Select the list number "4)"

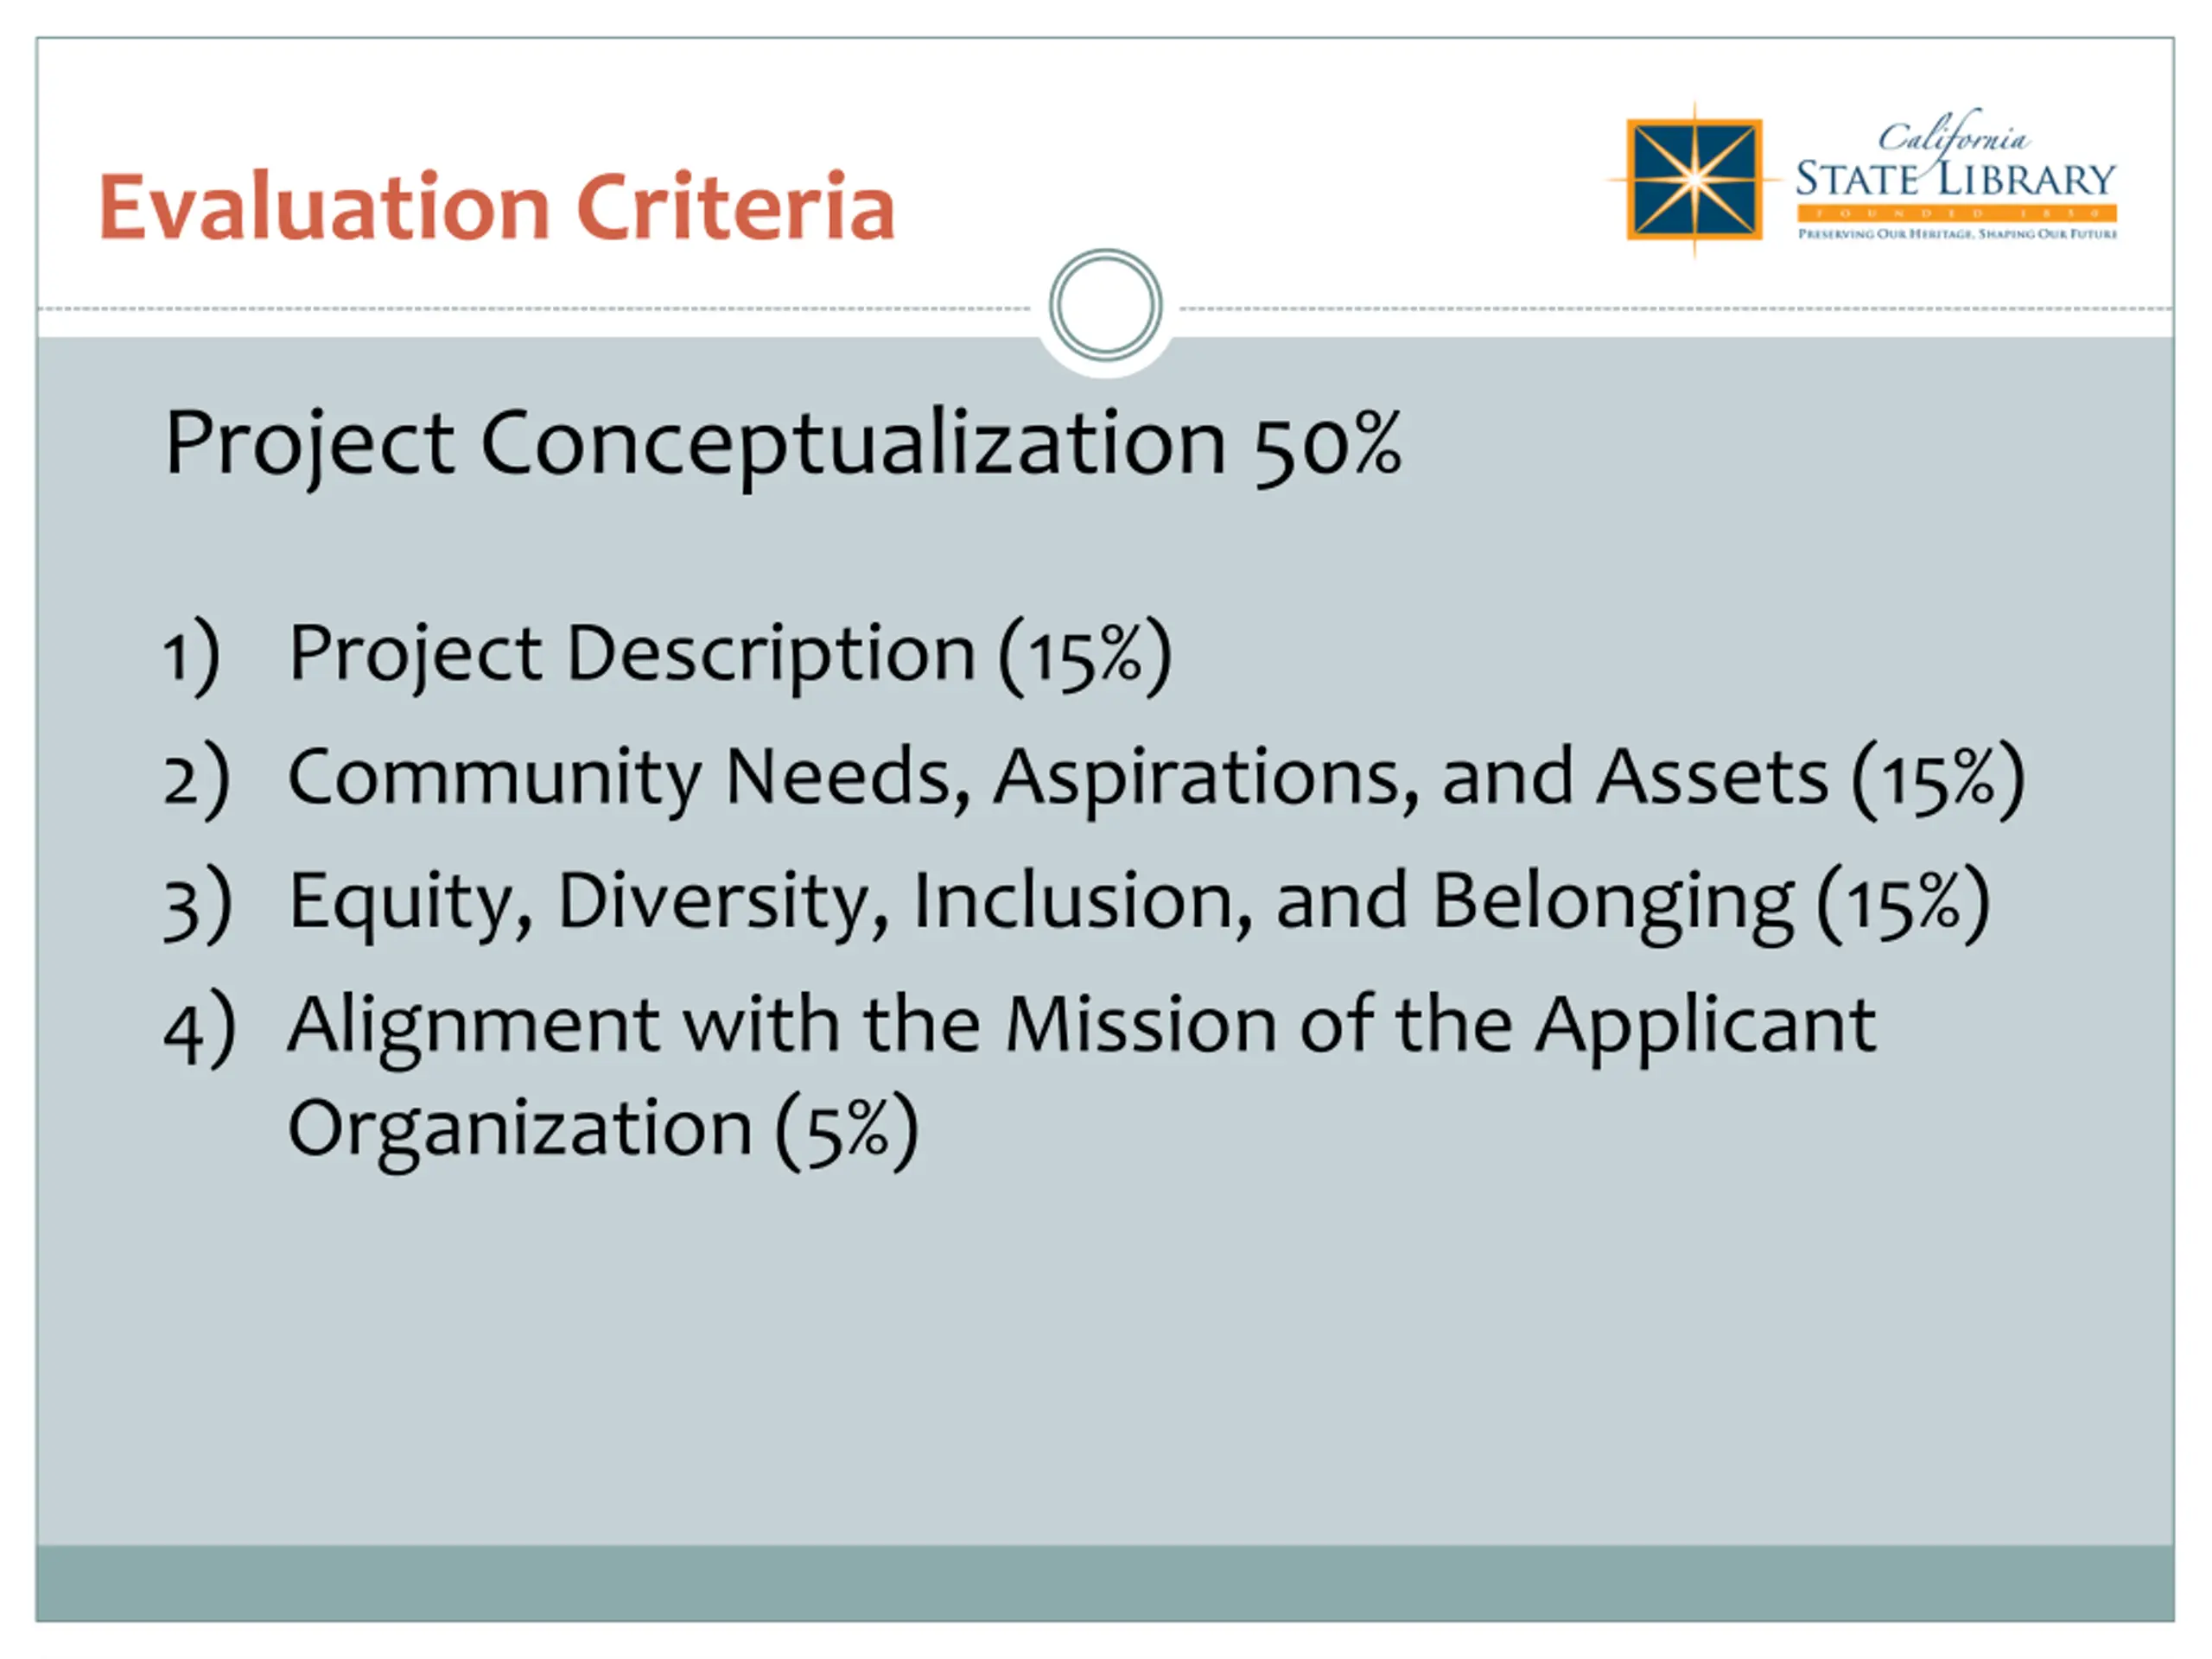click(x=199, y=1028)
